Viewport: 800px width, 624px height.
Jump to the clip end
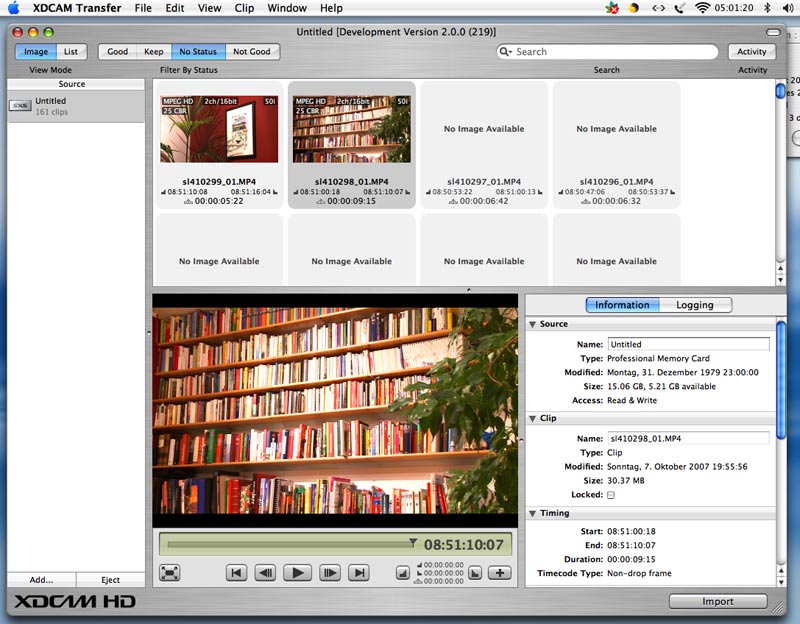click(358, 573)
